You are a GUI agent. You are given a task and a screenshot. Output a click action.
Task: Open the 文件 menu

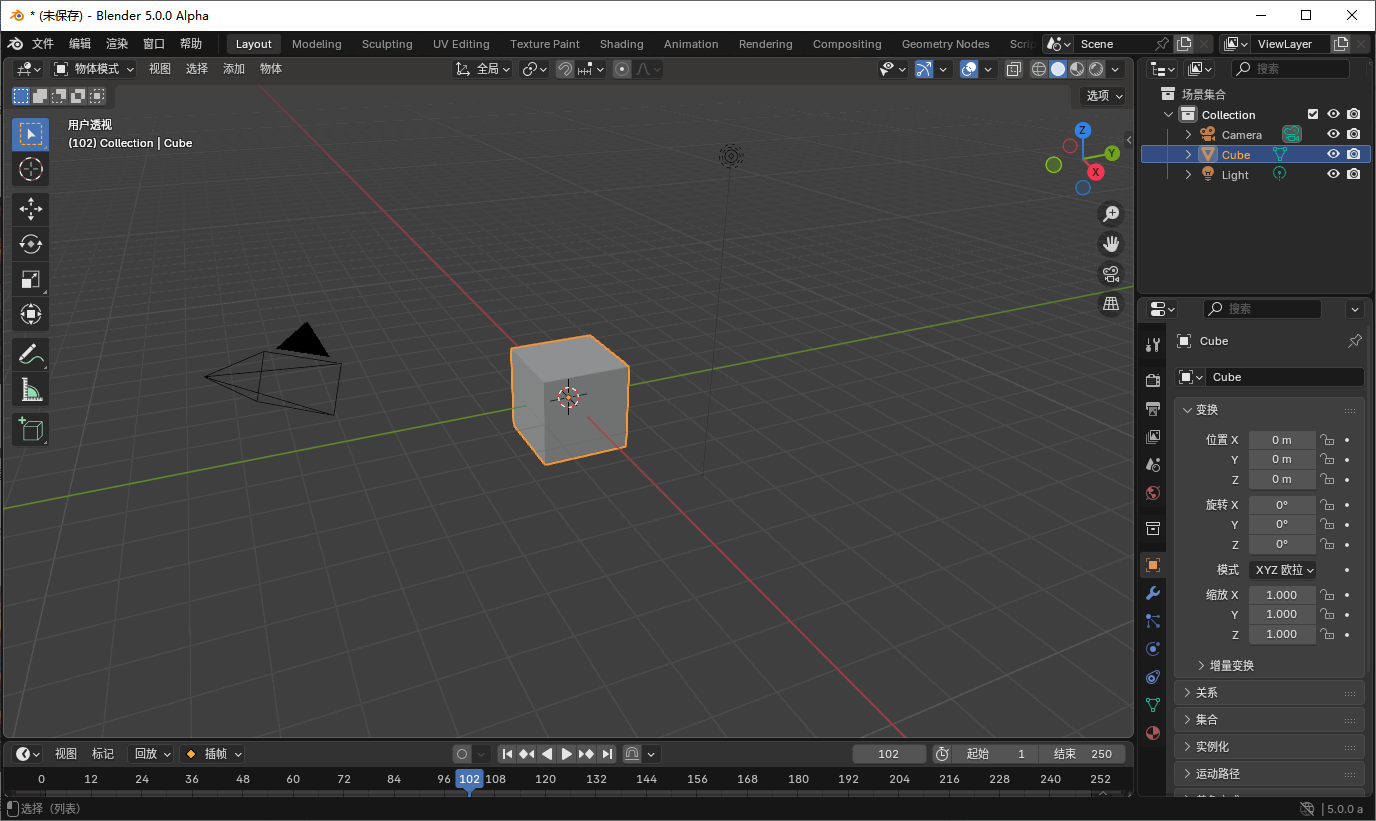coord(43,44)
